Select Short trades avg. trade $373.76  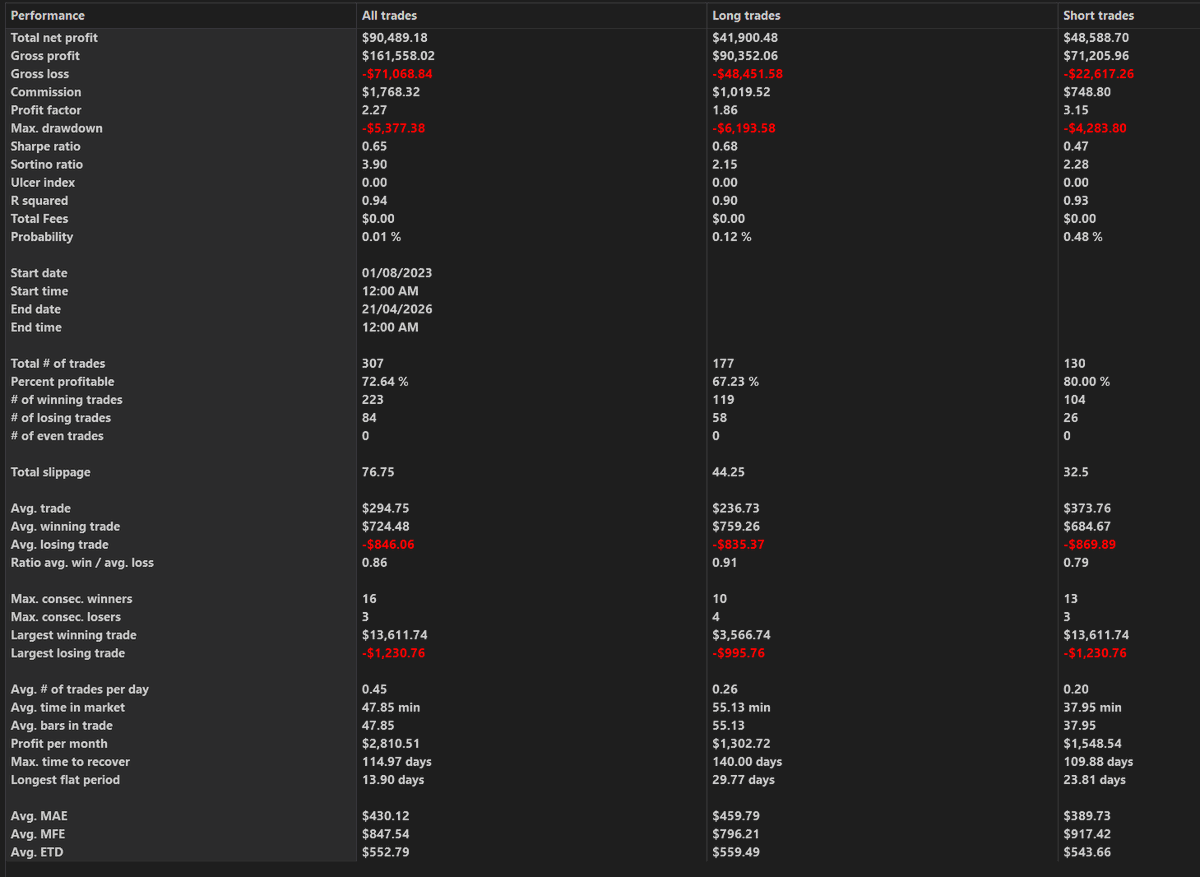1086,508
